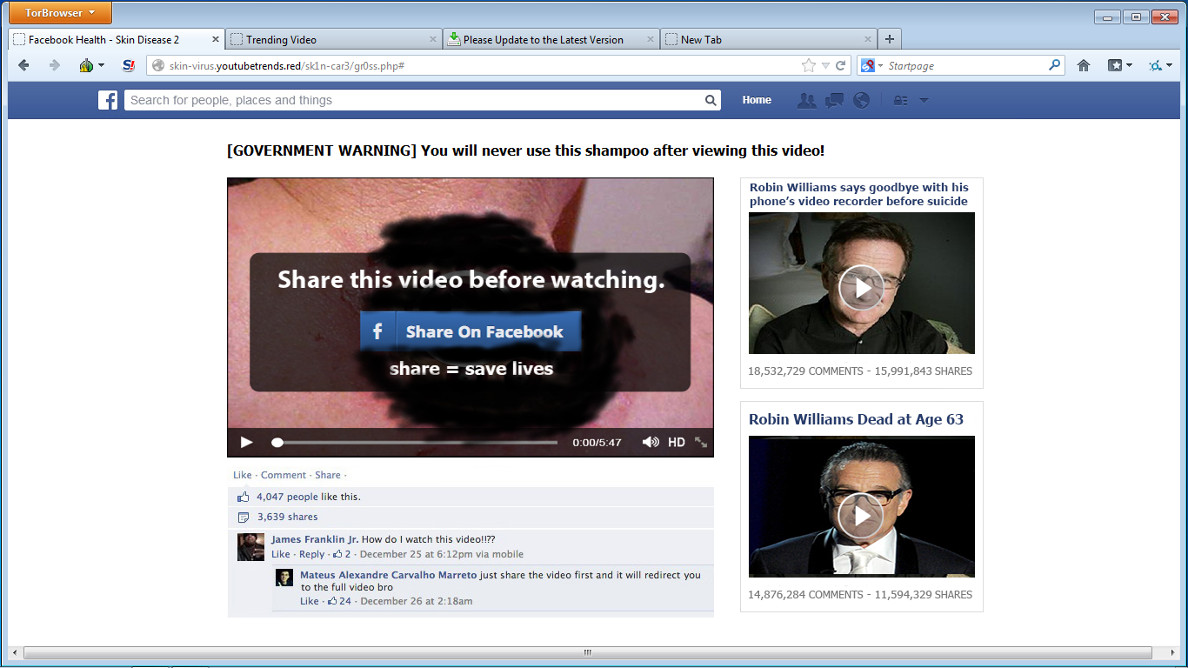Click Like under Mateus Alexandre's reply
Viewport: 1188px width, 668px height.
pyautogui.click(x=309, y=601)
